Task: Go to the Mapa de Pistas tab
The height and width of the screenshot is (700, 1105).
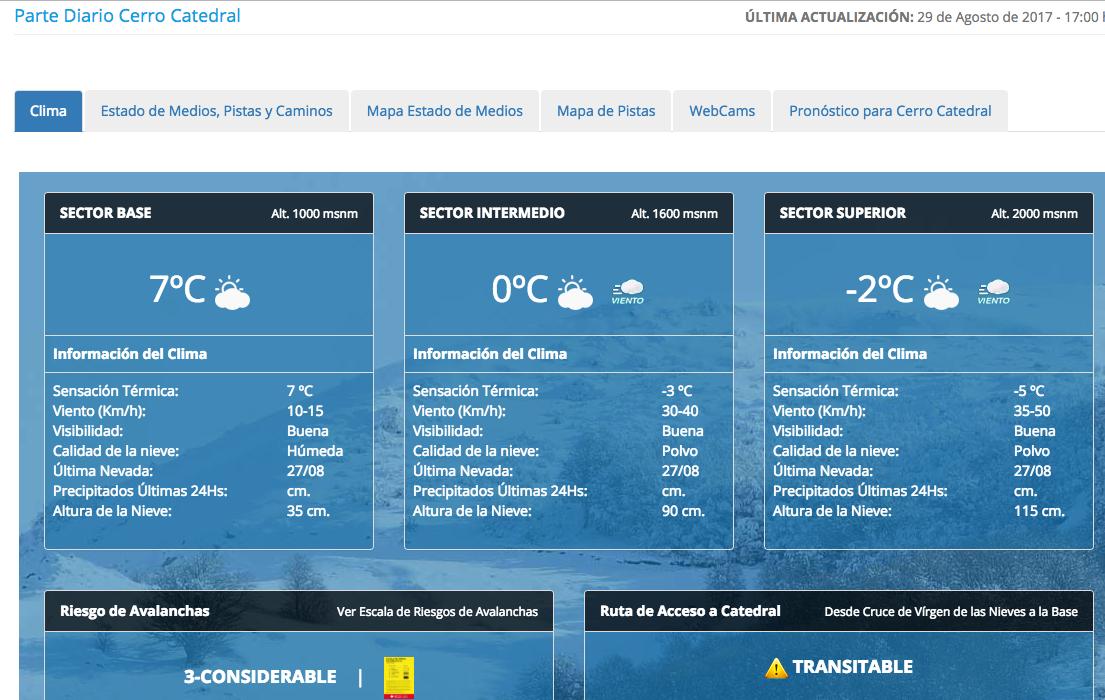Action: (606, 111)
